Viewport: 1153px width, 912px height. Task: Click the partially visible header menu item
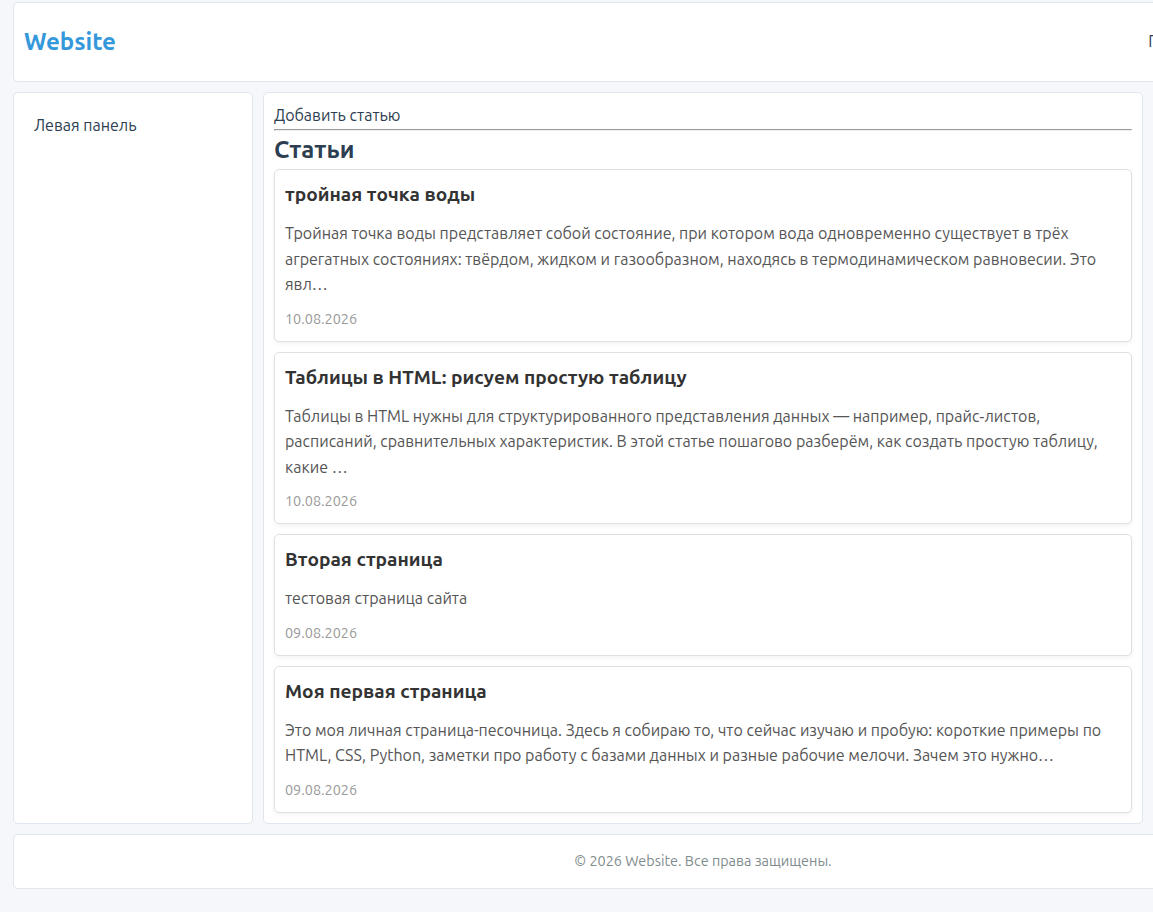[1150, 42]
